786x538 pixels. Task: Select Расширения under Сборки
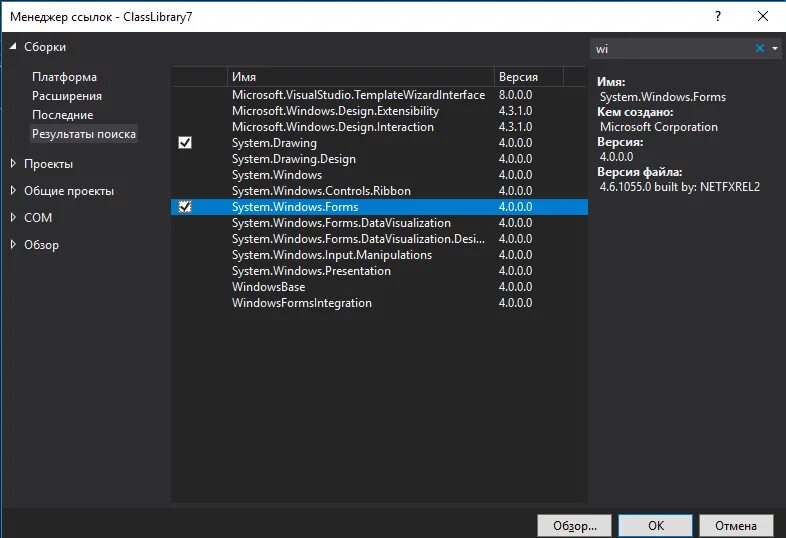coord(67,96)
